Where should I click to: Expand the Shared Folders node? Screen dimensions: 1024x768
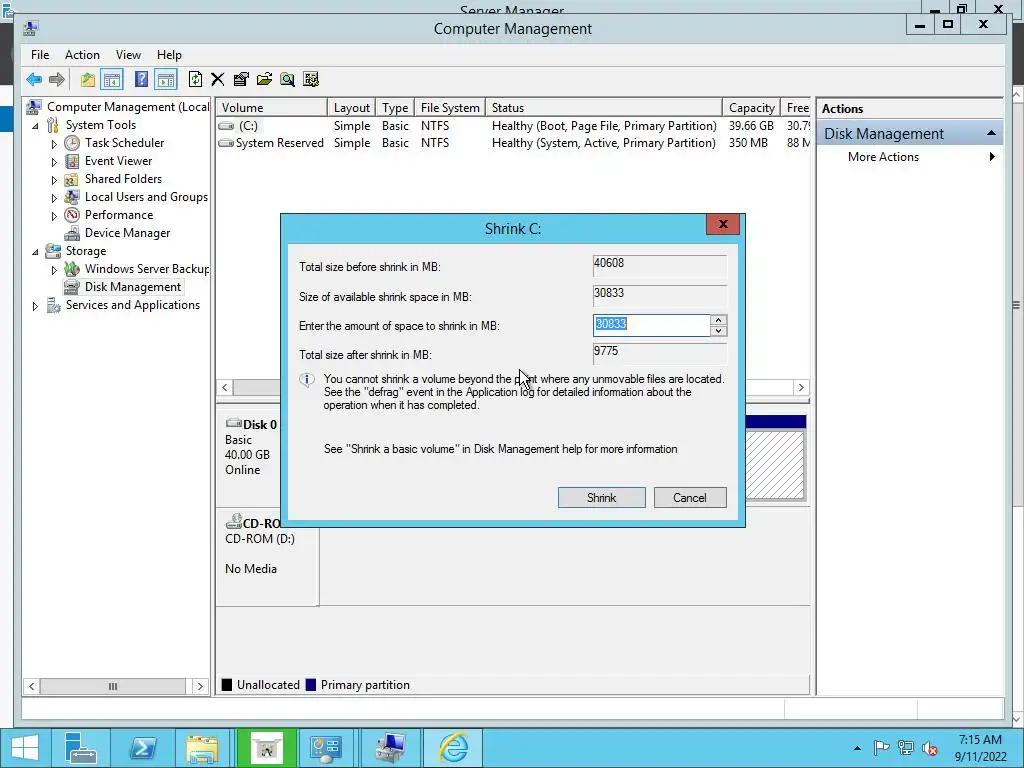tap(54, 180)
